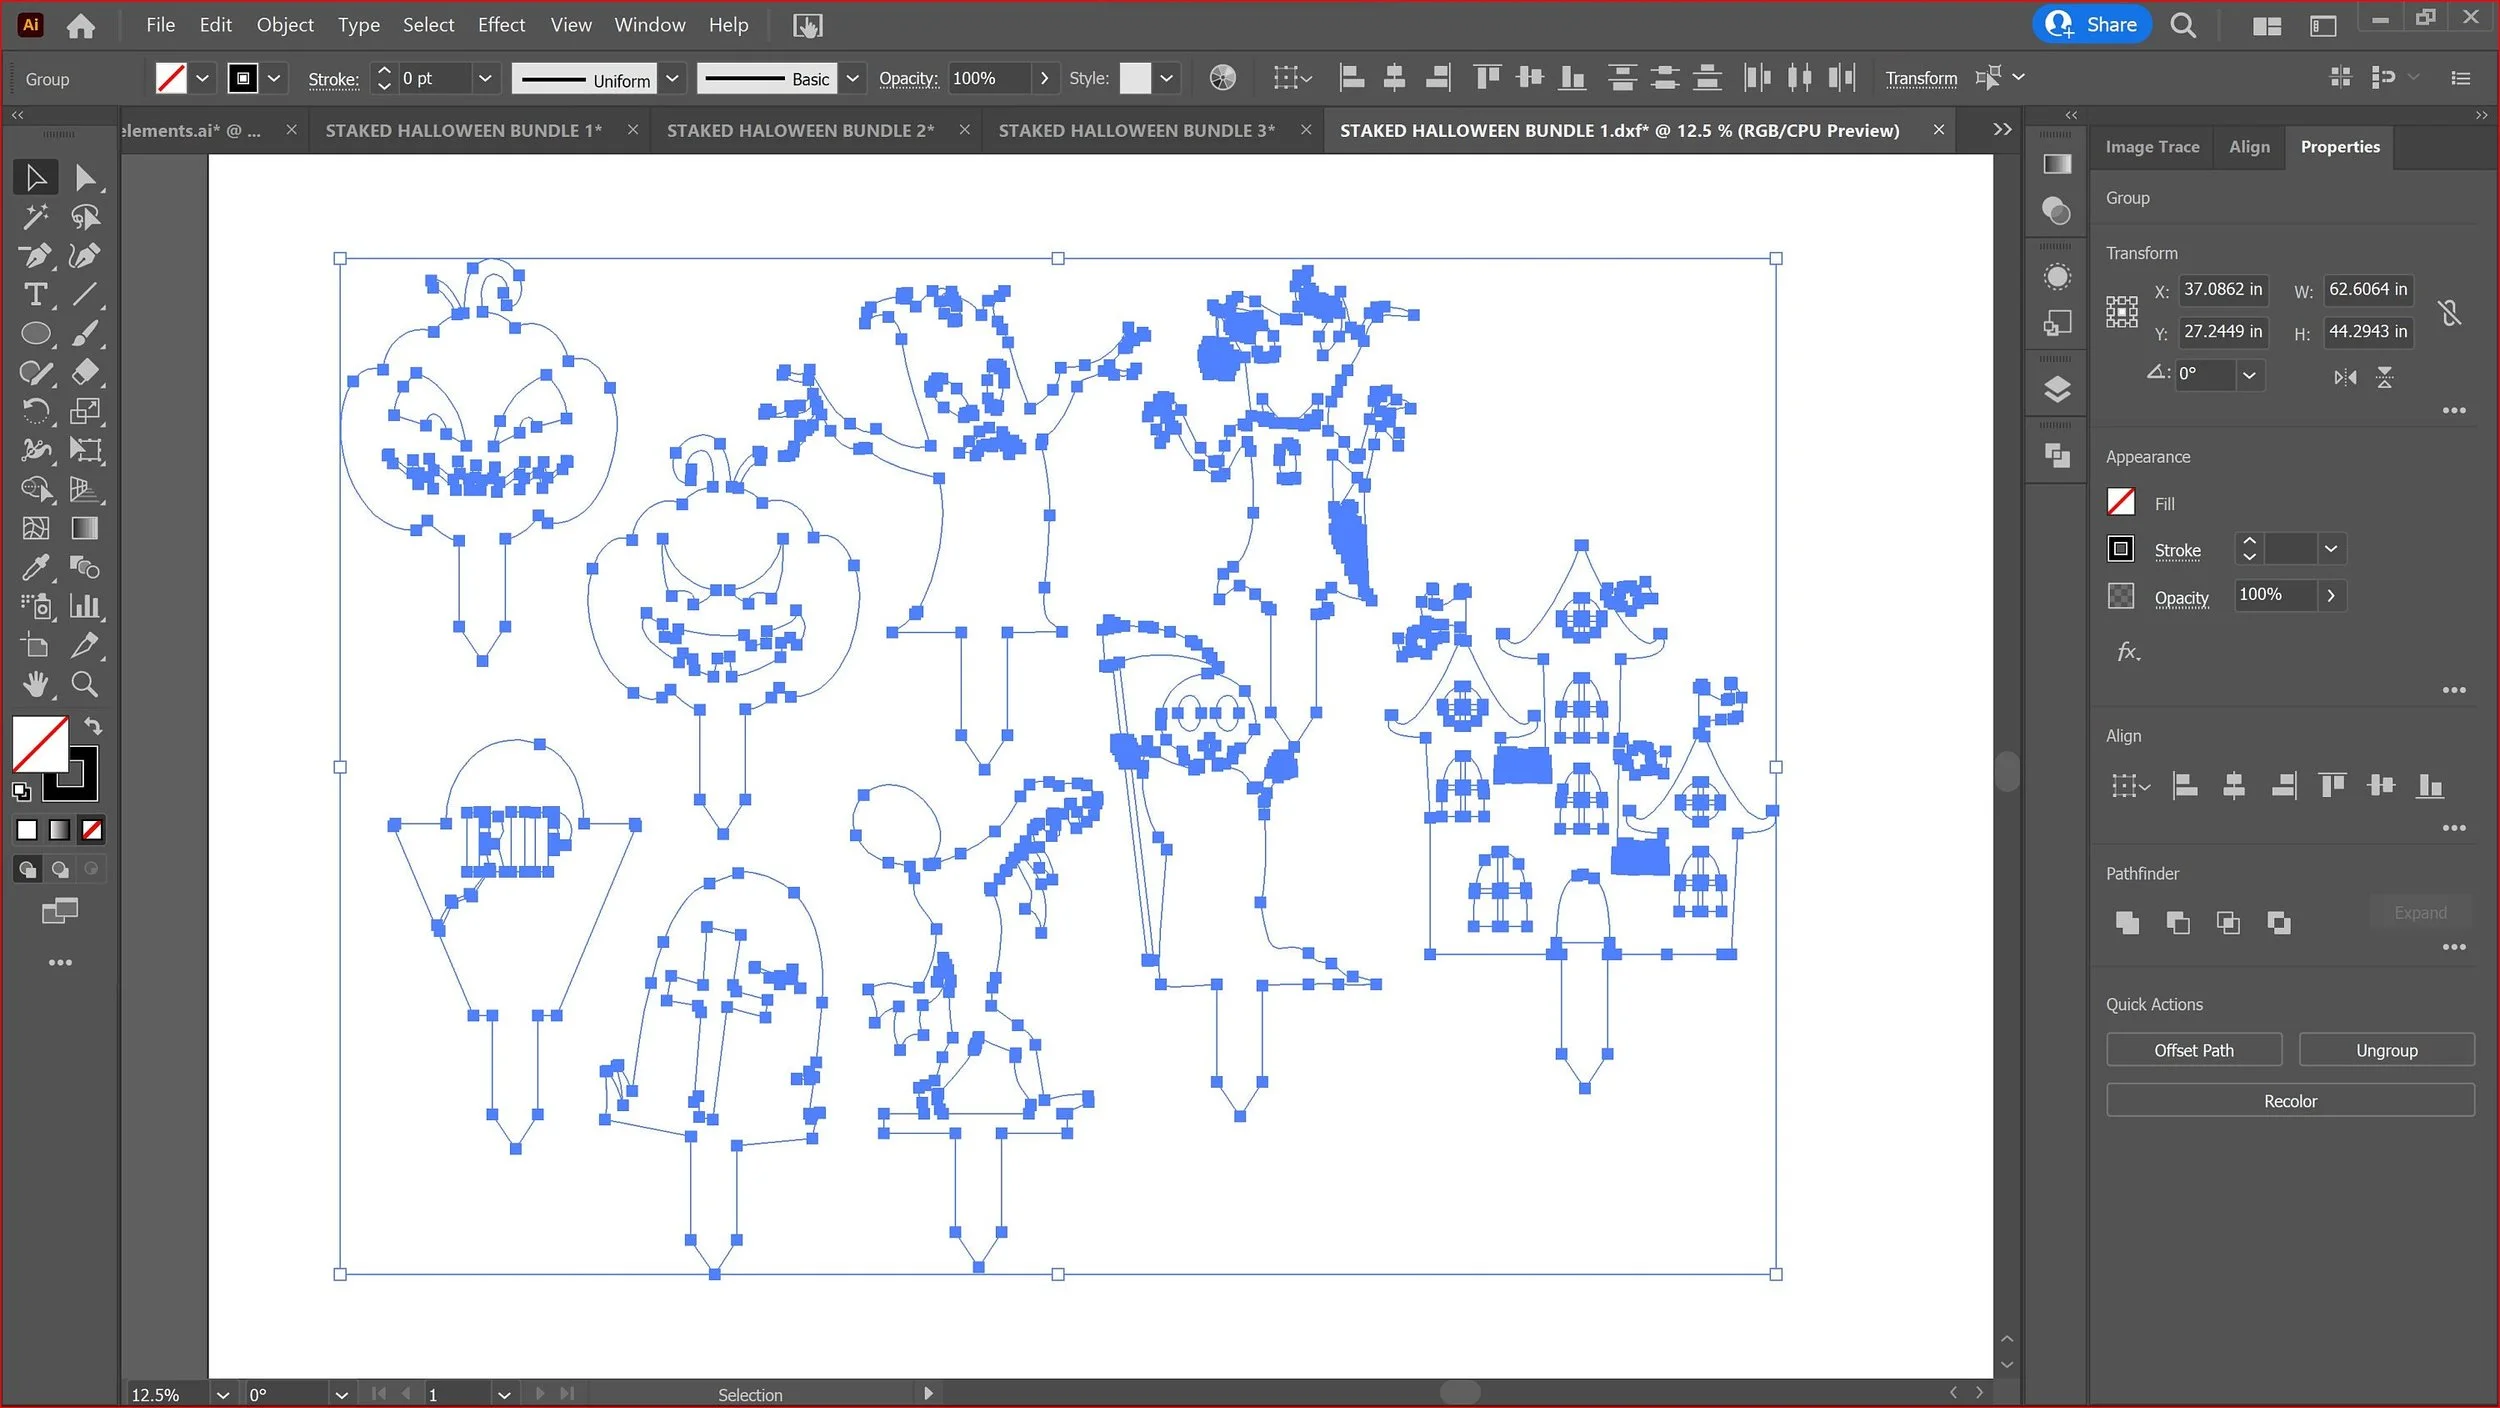Image resolution: width=2500 pixels, height=1408 pixels.
Task: Select the Shape Builder tool
Action: [36, 489]
